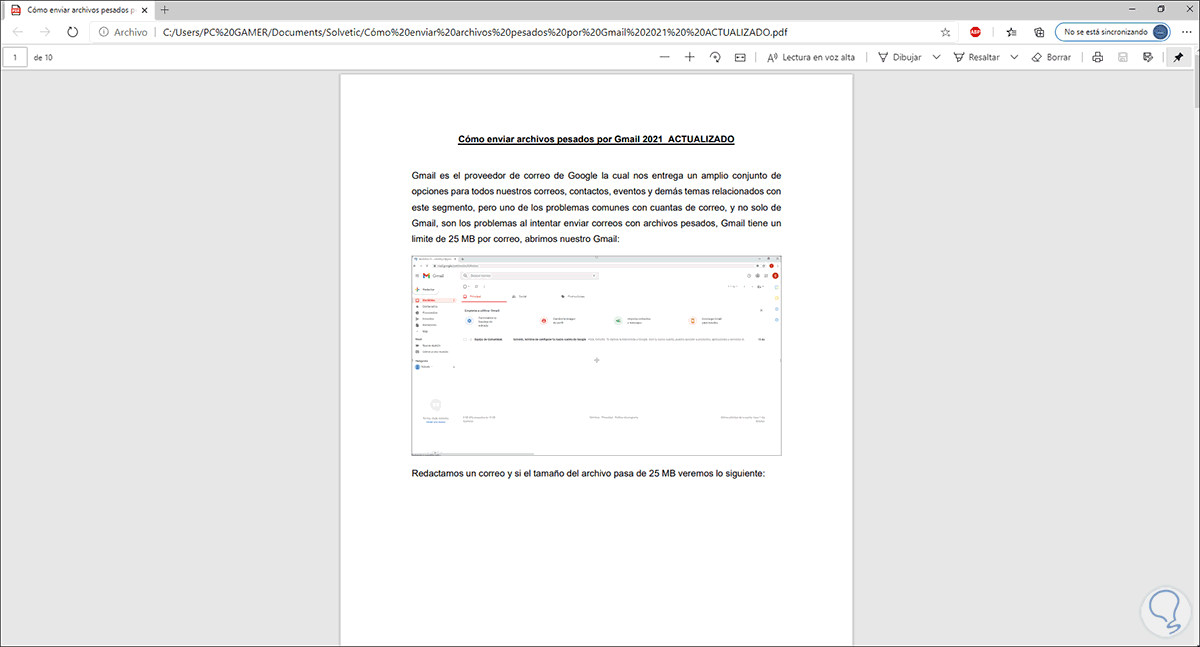Rotate the PDF page
This screenshot has height=647, width=1200.
(x=715, y=57)
